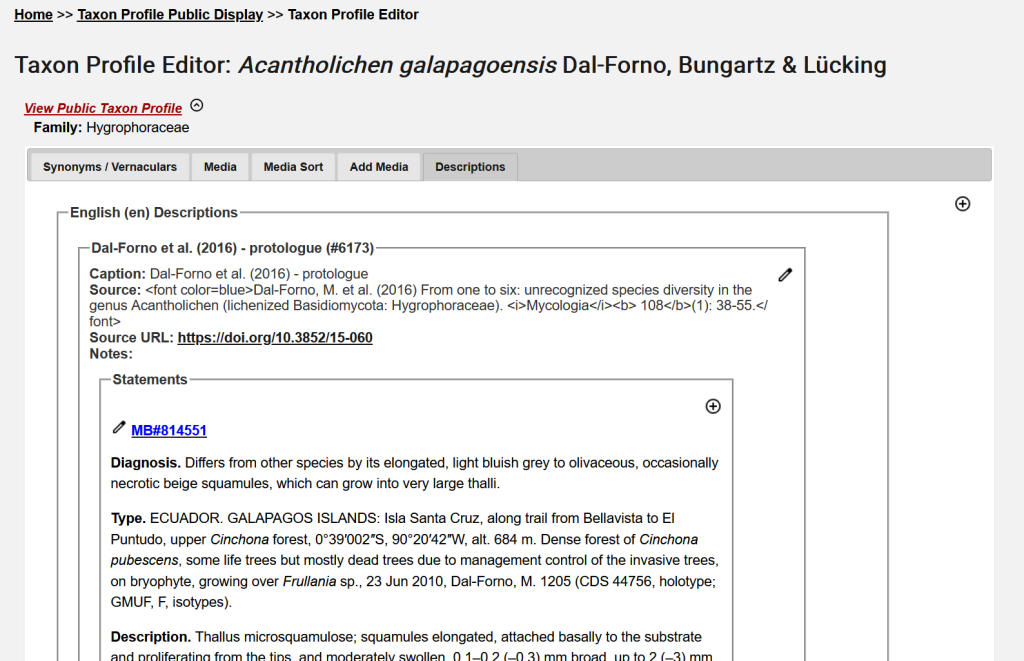Click the Statements section legend

coord(150,380)
